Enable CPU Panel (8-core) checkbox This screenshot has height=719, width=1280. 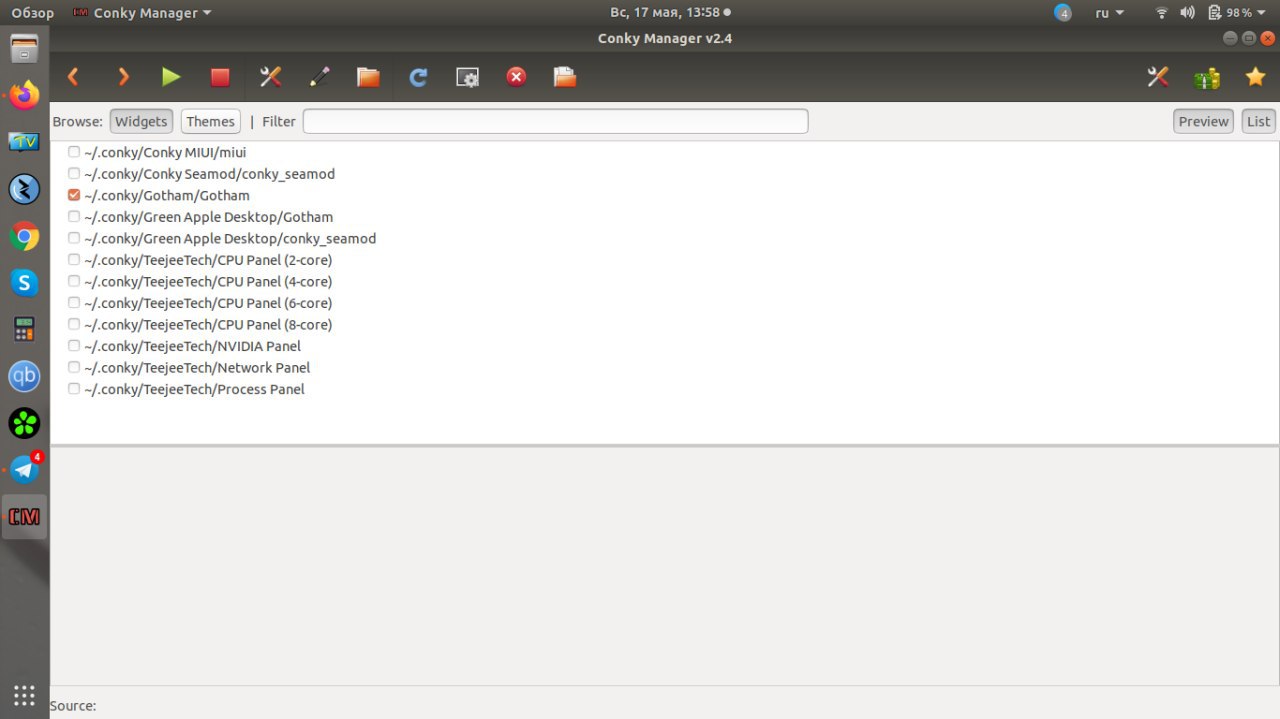click(x=74, y=324)
